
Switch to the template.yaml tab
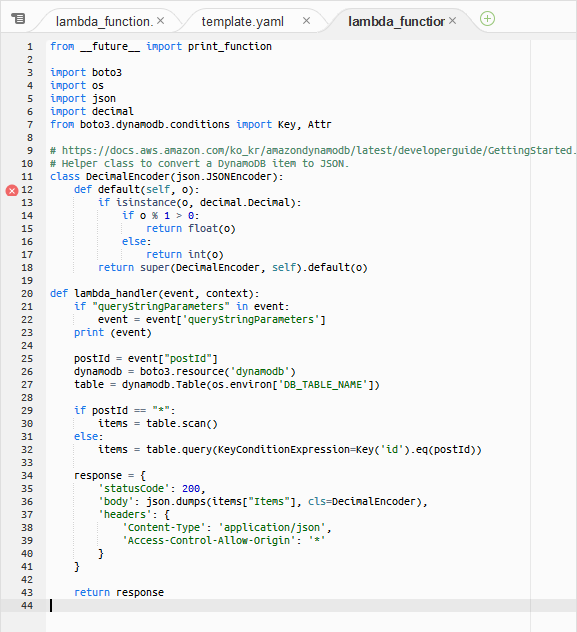[x=243, y=21]
